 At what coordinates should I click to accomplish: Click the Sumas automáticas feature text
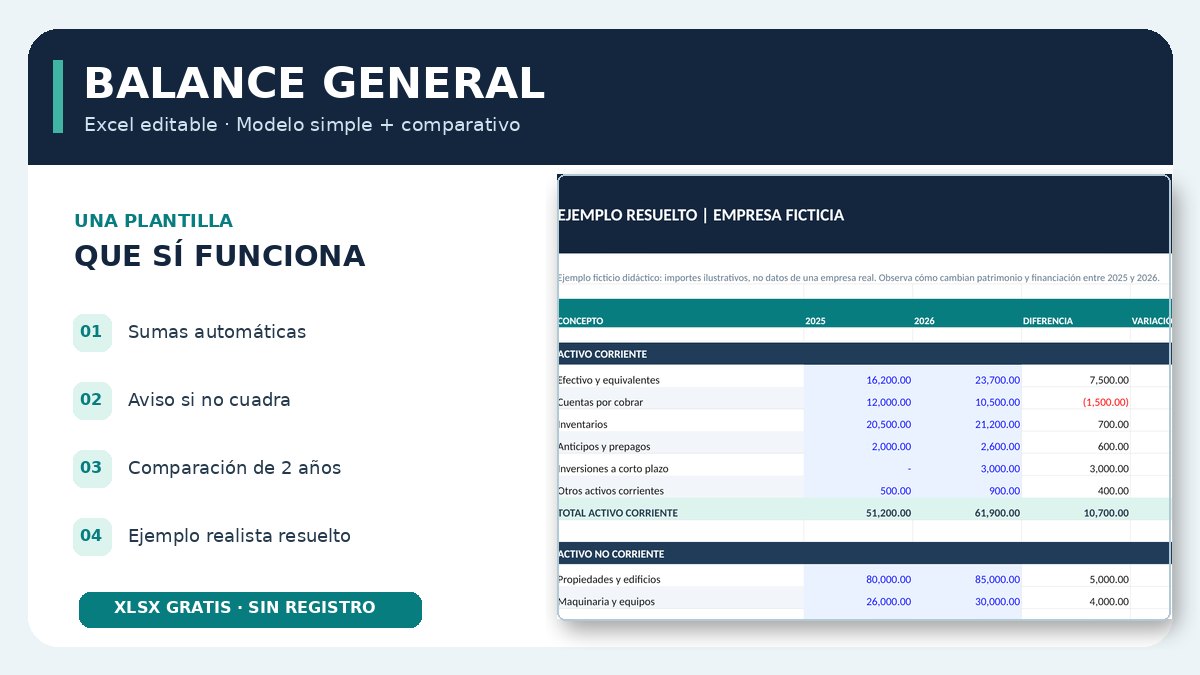coord(217,332)
